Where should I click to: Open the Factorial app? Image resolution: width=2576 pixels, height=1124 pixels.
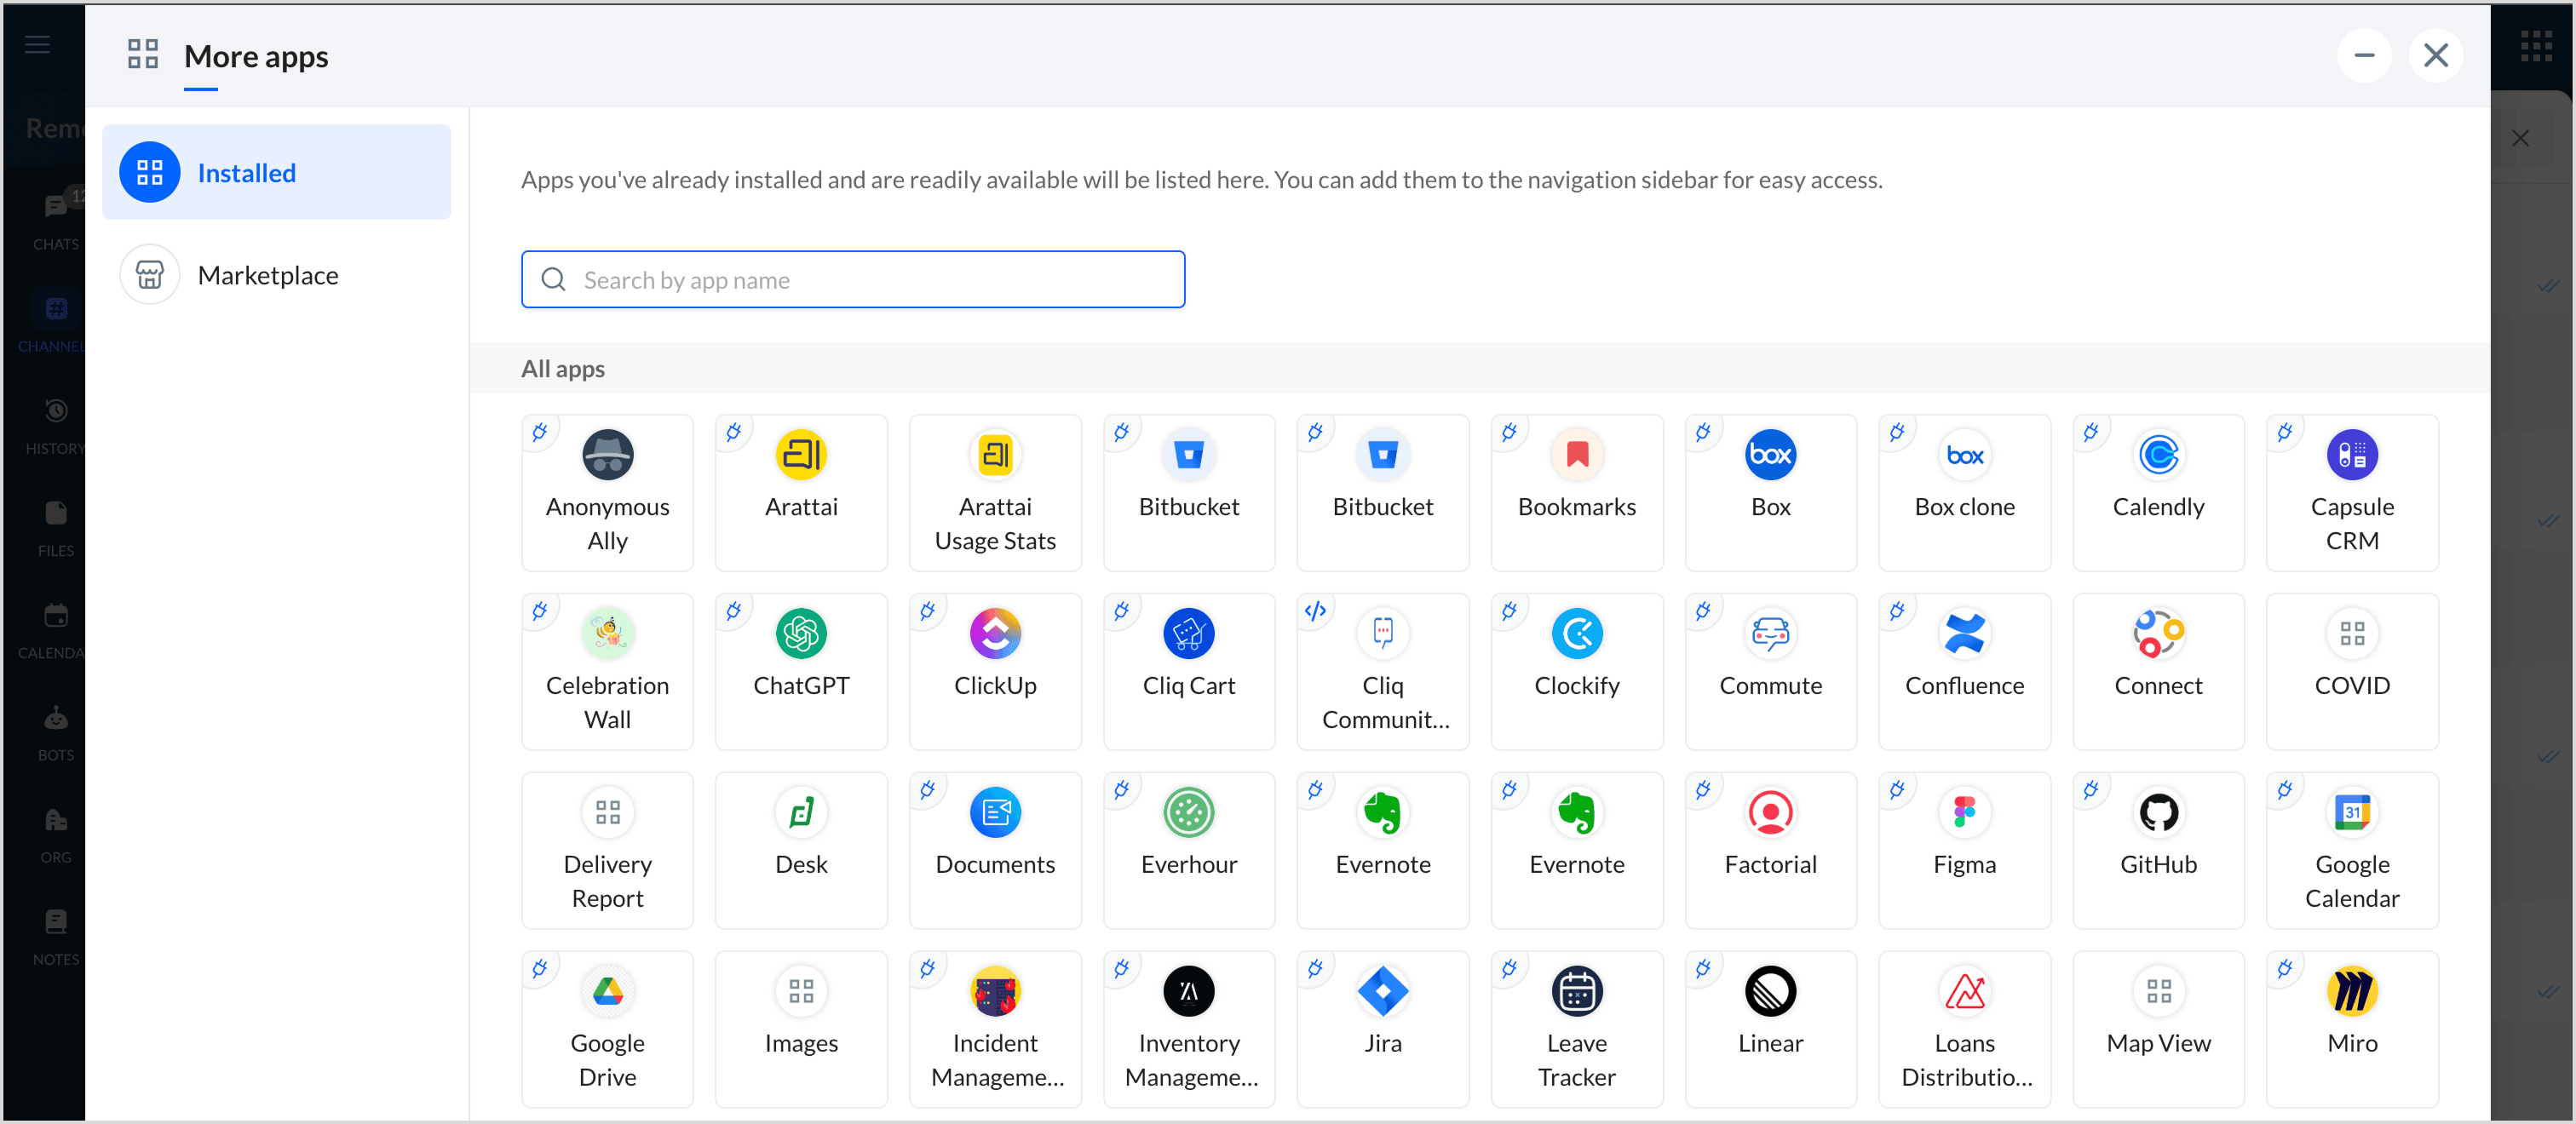(1770, 851)
